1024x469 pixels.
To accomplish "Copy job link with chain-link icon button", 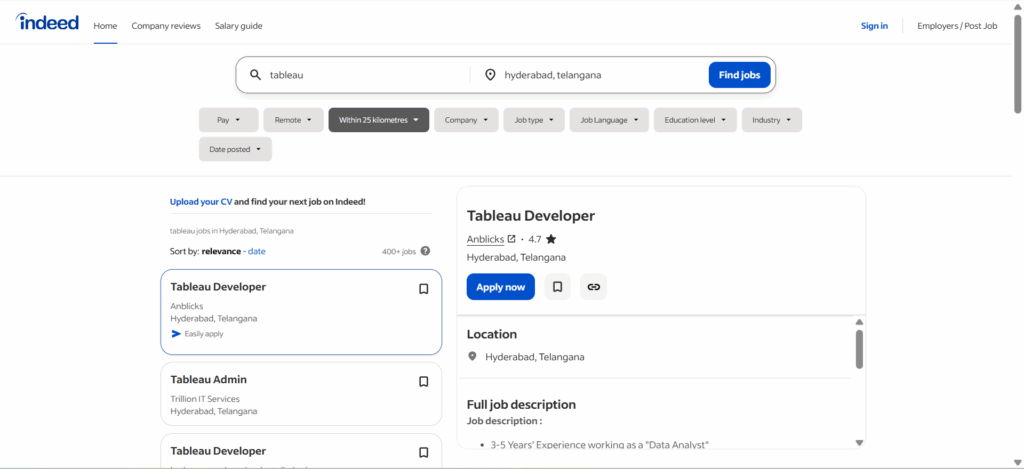I will click(593, 287).
